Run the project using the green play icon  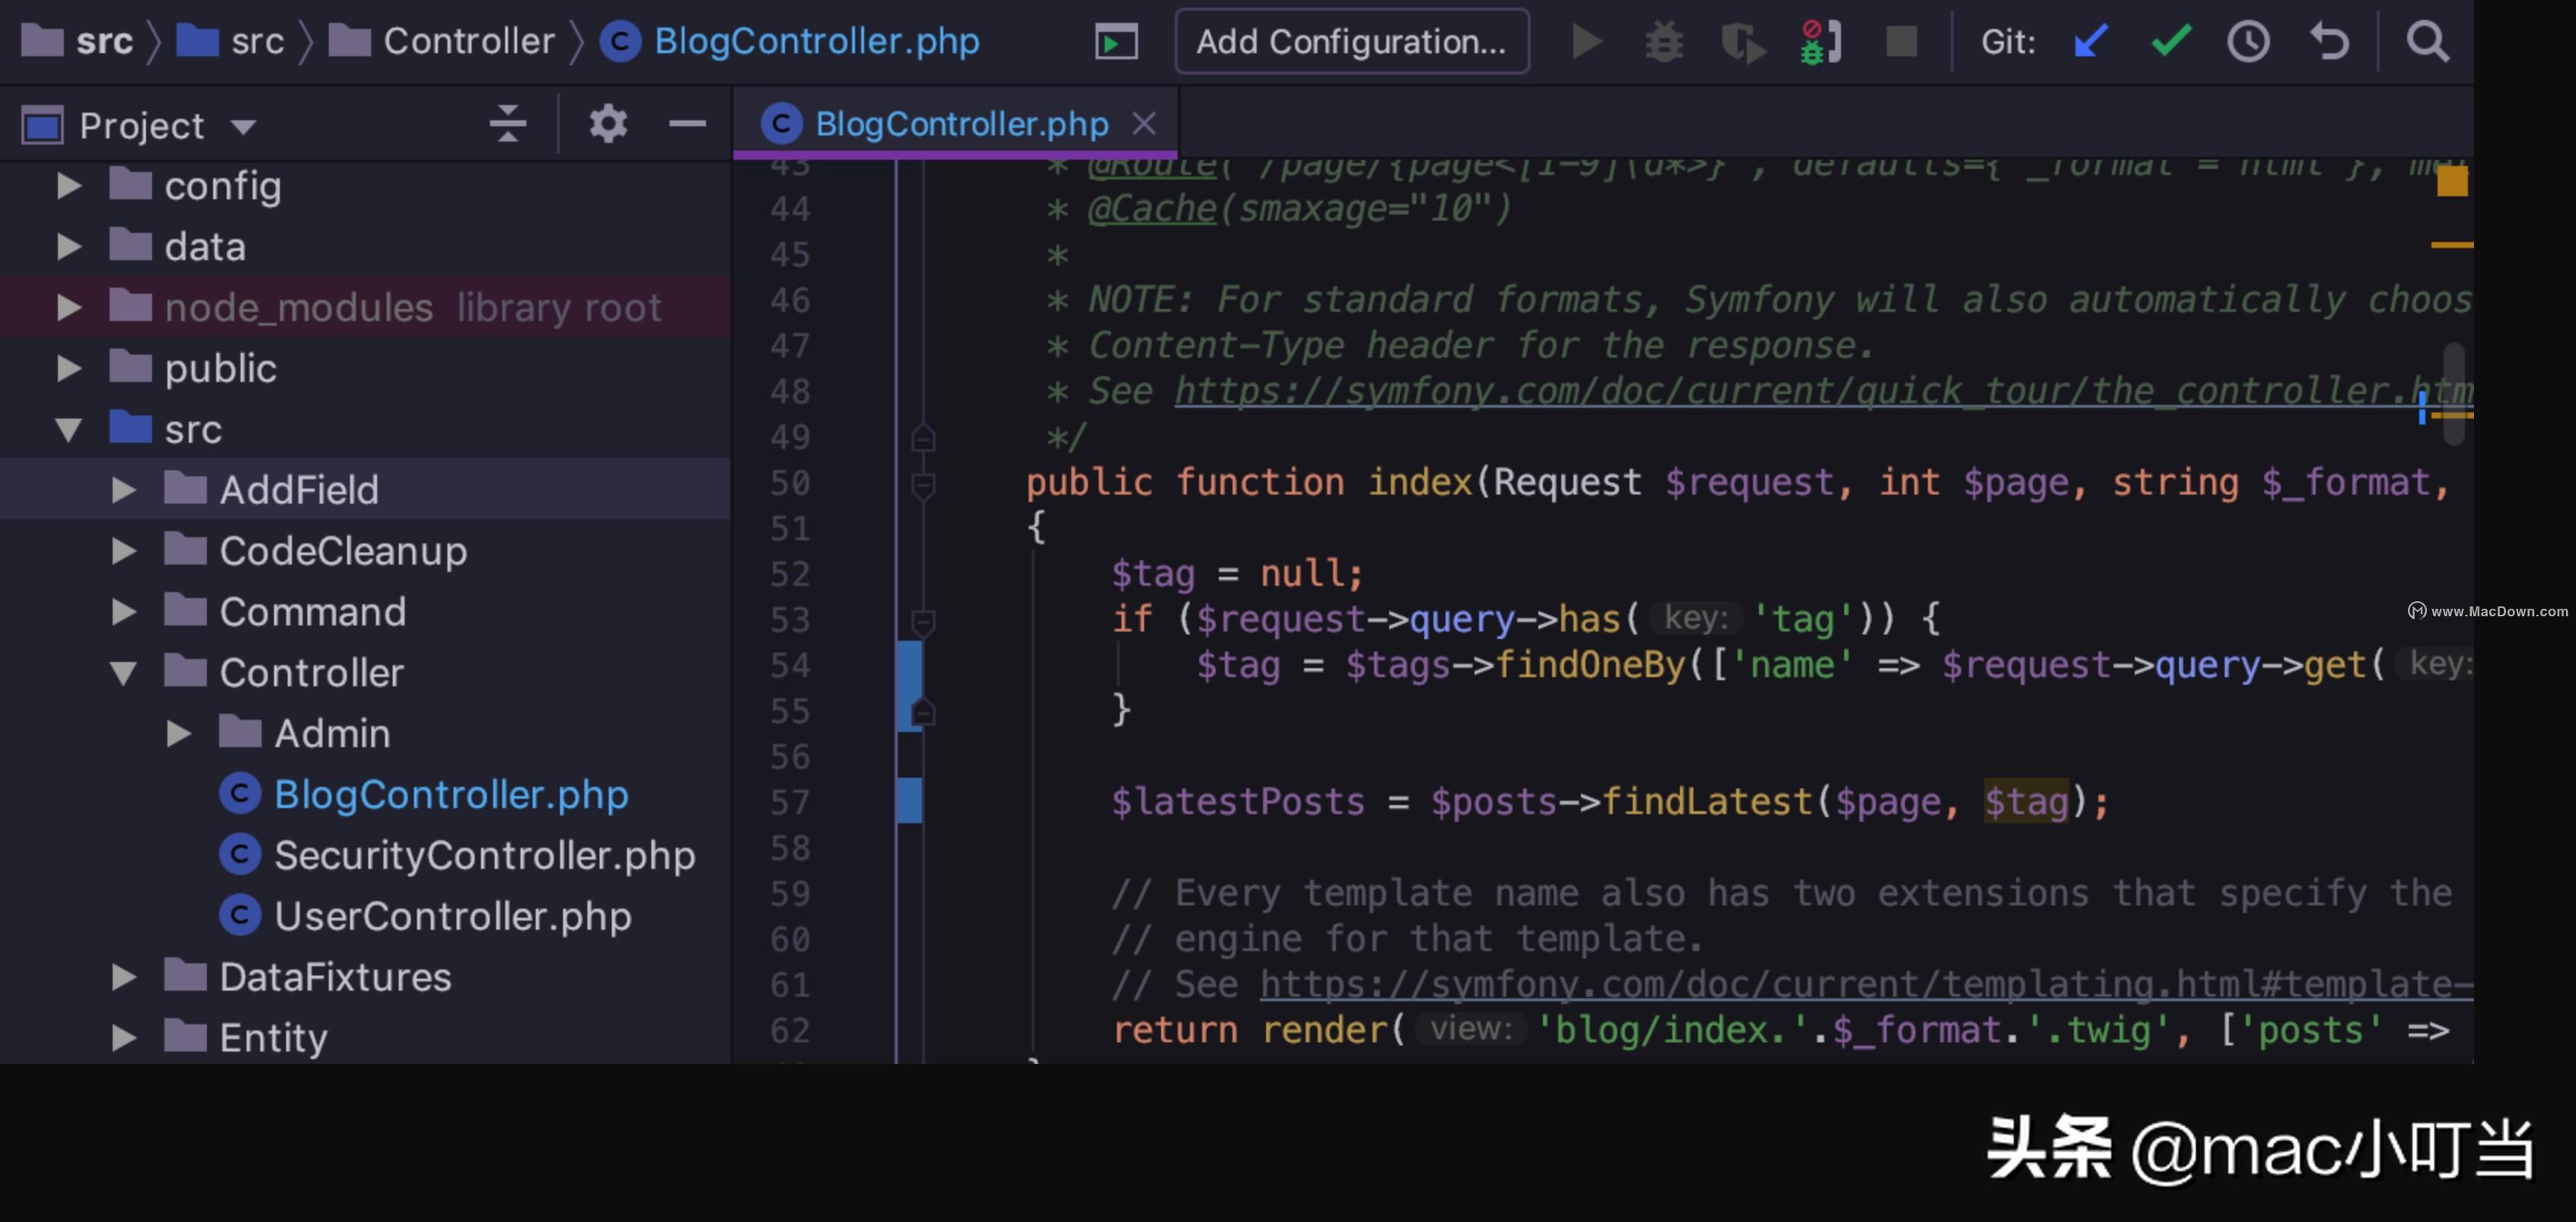1586,41
